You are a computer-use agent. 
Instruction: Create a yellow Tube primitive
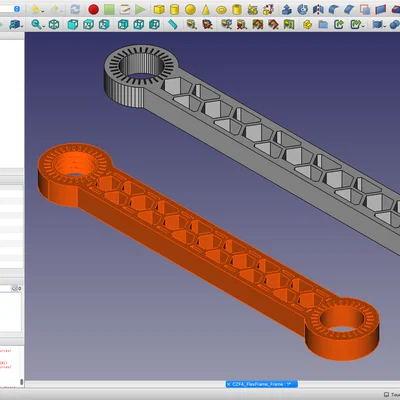pyautogui.click(x=237, y=9)
